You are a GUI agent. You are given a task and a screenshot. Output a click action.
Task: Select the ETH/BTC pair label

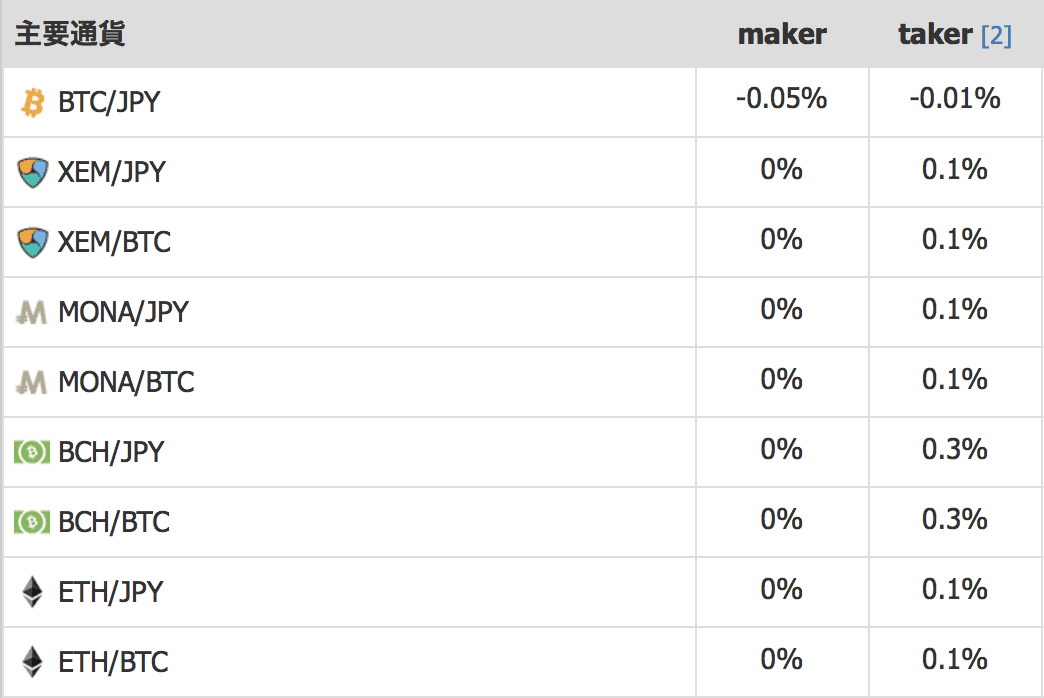pyautogui.click(x=113, y=662)
